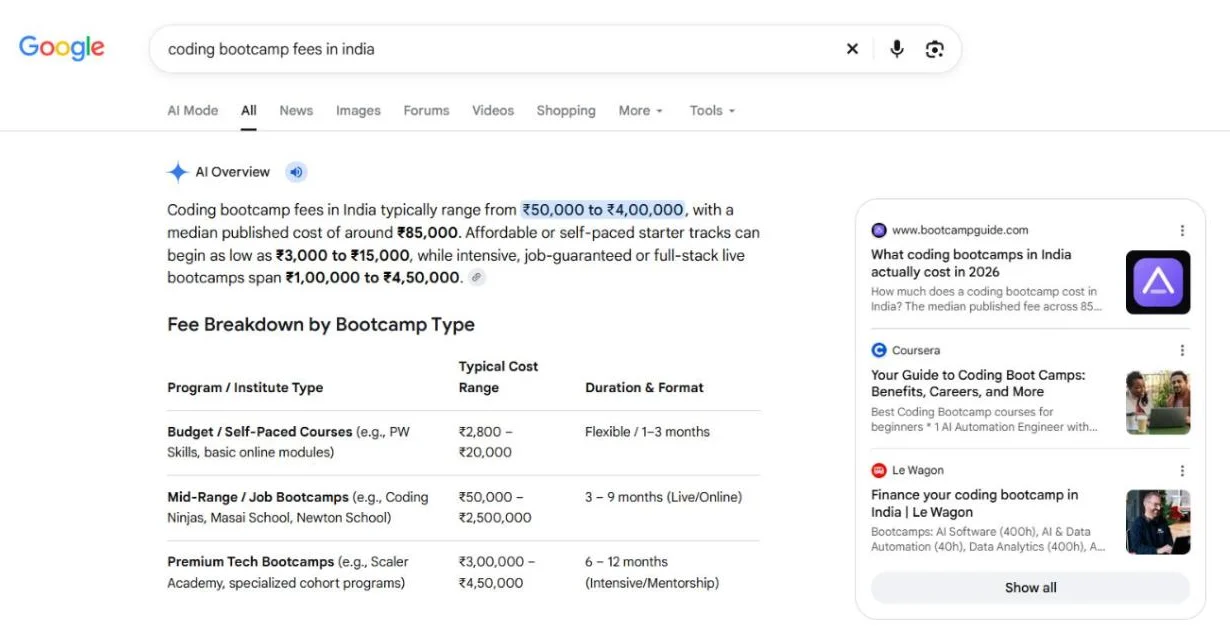Start voice search with microphone icon
This screenshot has width=1230, height=640.
897,49
